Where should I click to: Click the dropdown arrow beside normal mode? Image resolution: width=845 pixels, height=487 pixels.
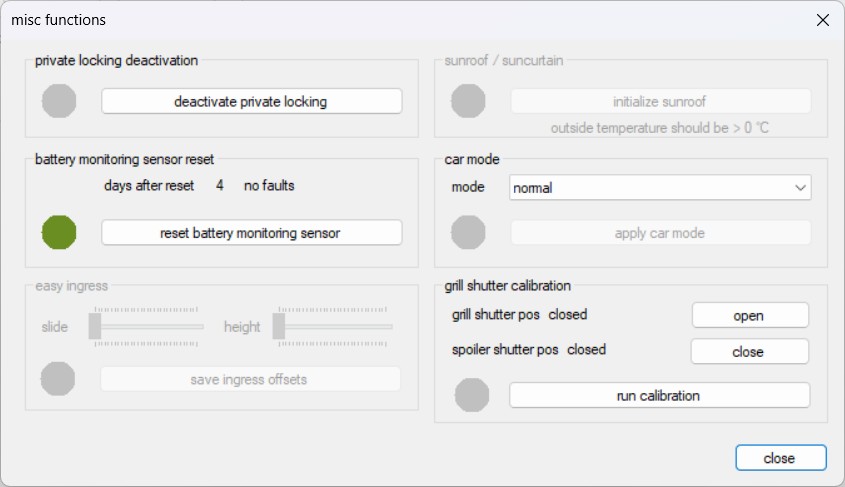click(x=800, y=187)
